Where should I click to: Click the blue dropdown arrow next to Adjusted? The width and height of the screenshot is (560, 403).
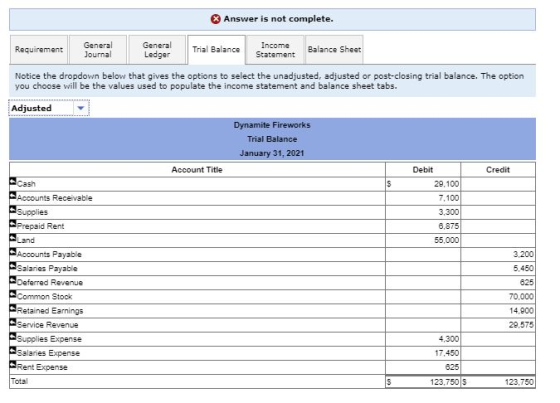[81, 108]
